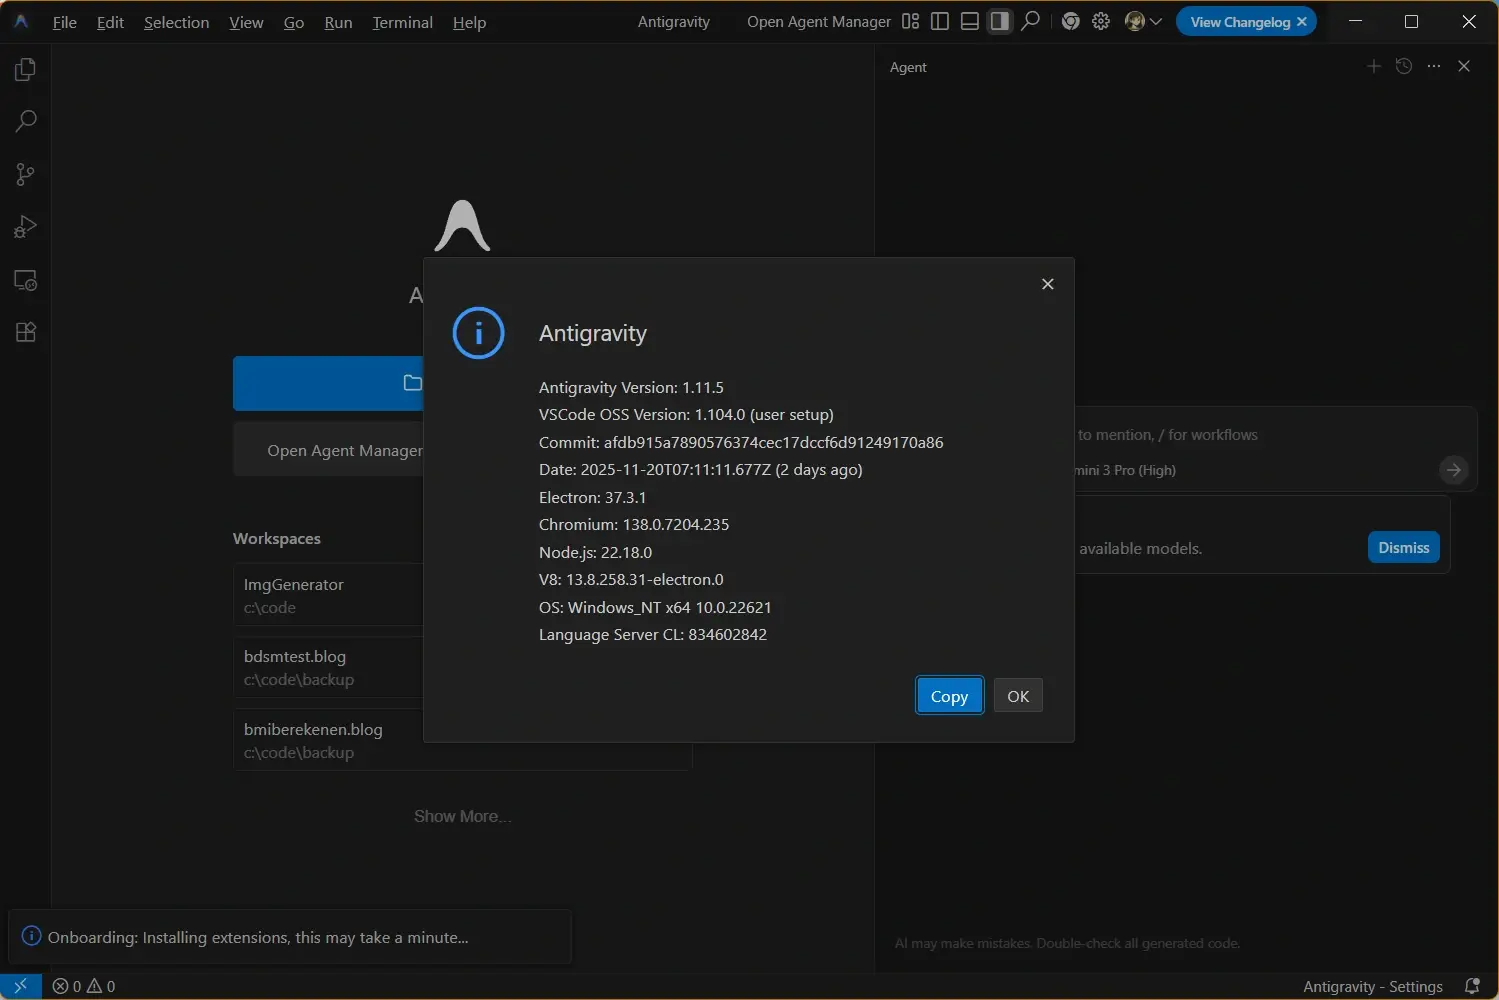Open the File menu

(x=64, y=22)
